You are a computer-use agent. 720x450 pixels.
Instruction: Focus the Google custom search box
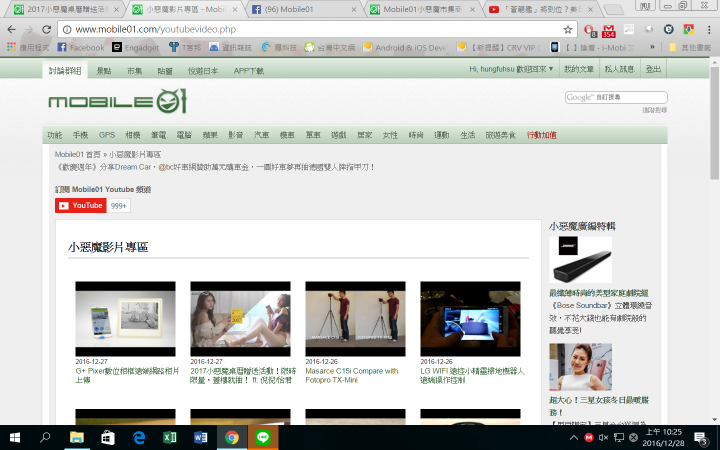click(x=616, y=97)
